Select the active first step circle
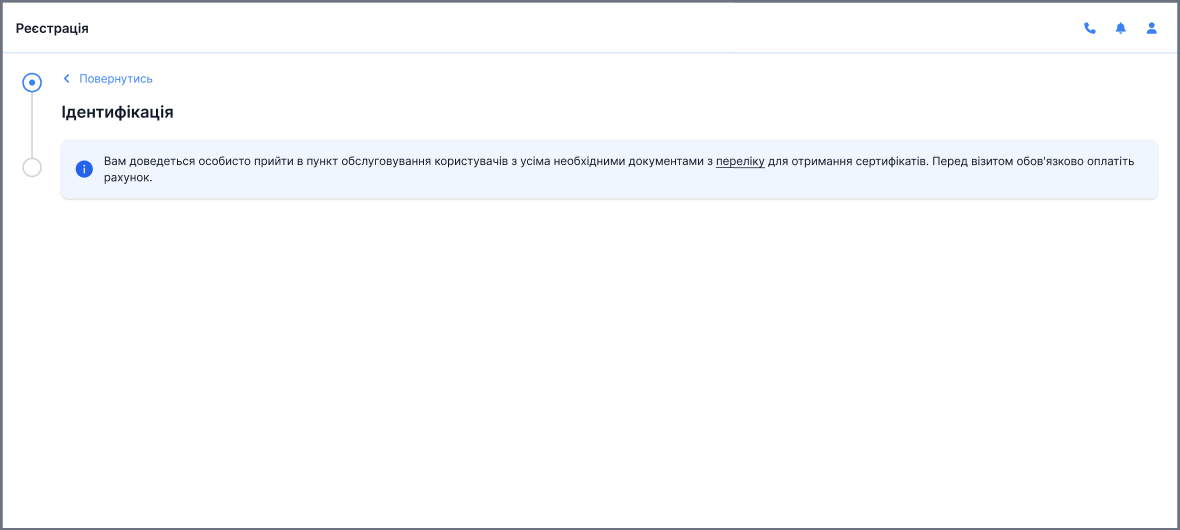Viewport: 1180px width, 530px height. (32, 82)
